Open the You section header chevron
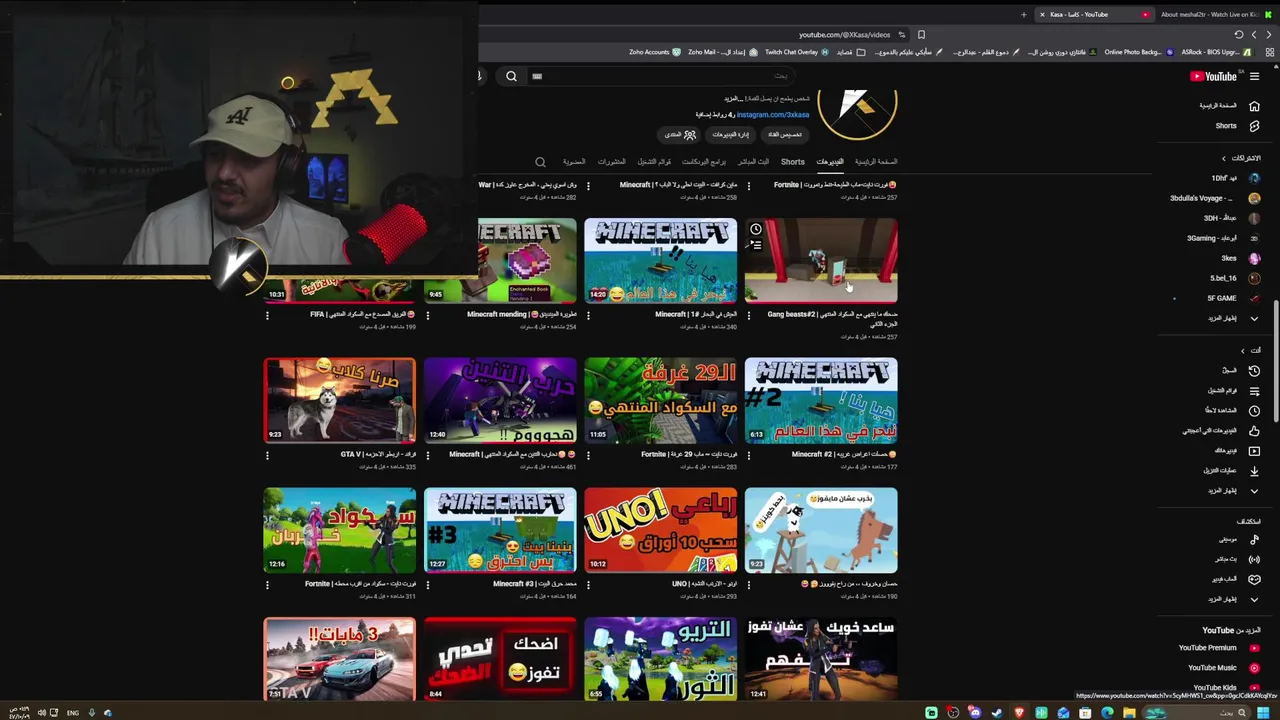The width and height of the screenshot is (1280, 720). click(1242, 350)
